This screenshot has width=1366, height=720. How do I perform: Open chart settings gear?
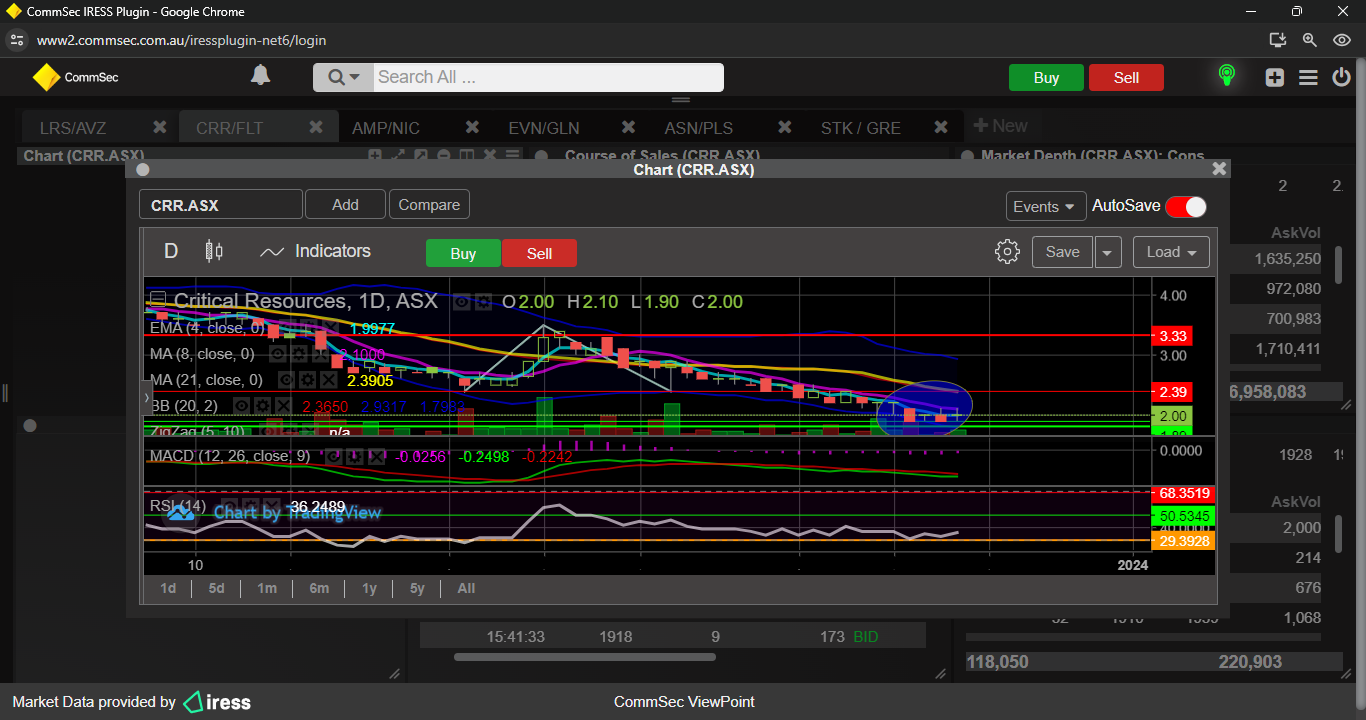point(1007,252)
